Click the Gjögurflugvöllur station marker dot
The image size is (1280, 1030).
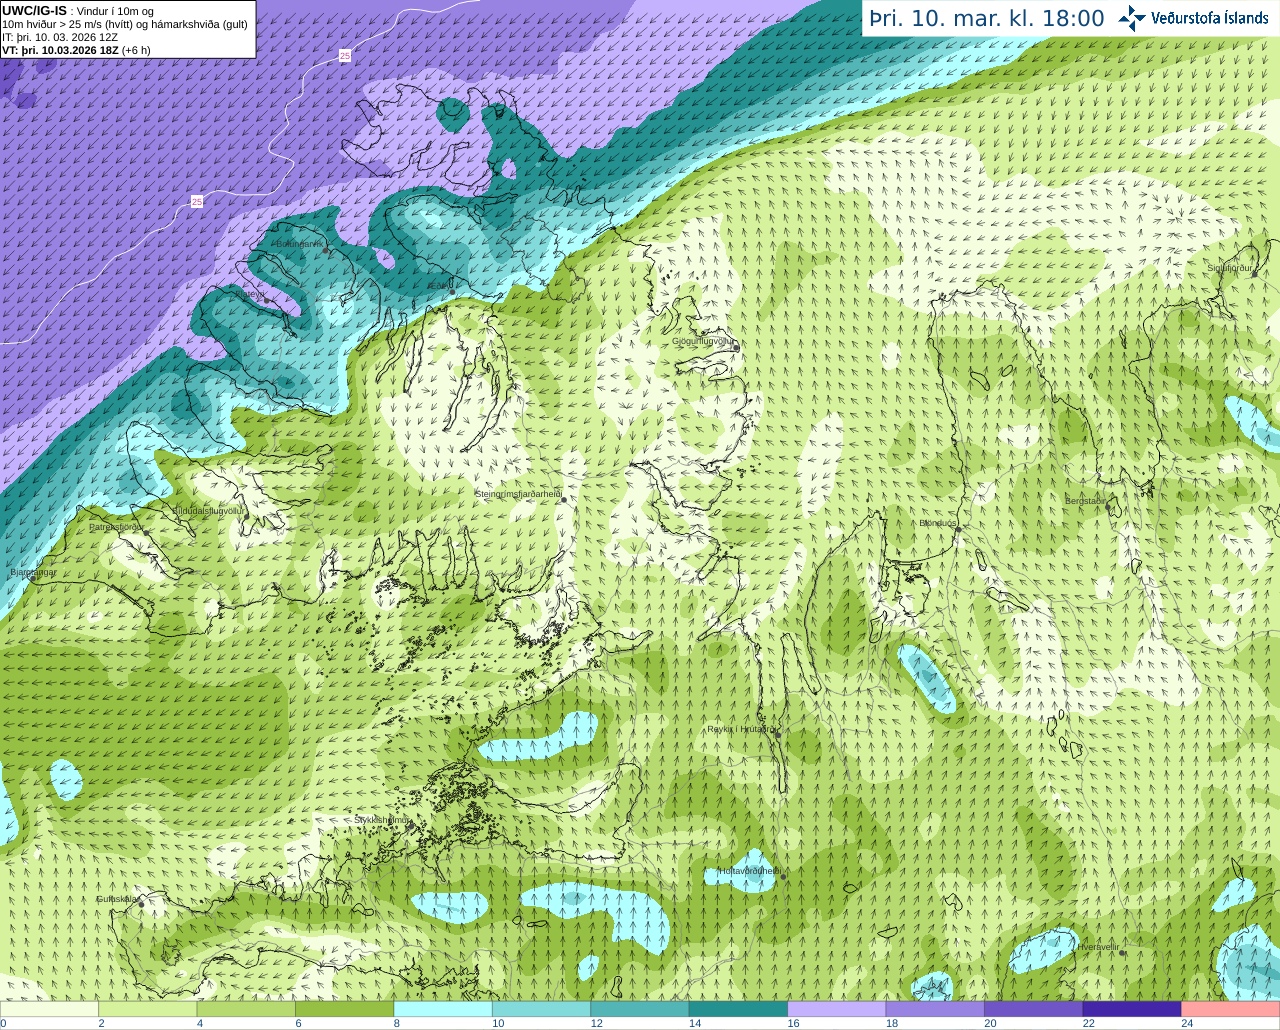click(x=735, y=348)
